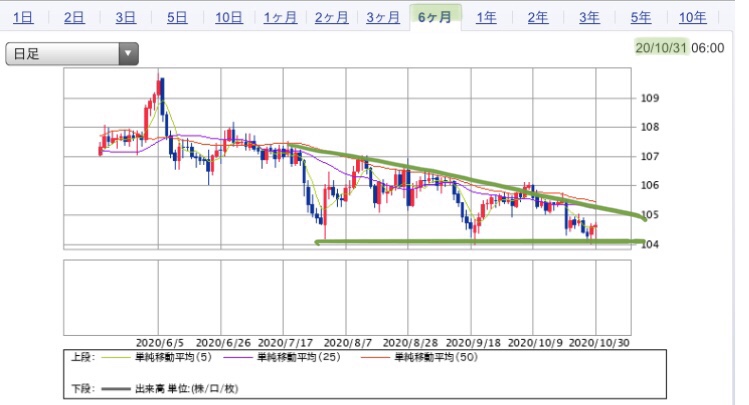
Task: Click the 107 price axis label
Action: pos(650,156)
